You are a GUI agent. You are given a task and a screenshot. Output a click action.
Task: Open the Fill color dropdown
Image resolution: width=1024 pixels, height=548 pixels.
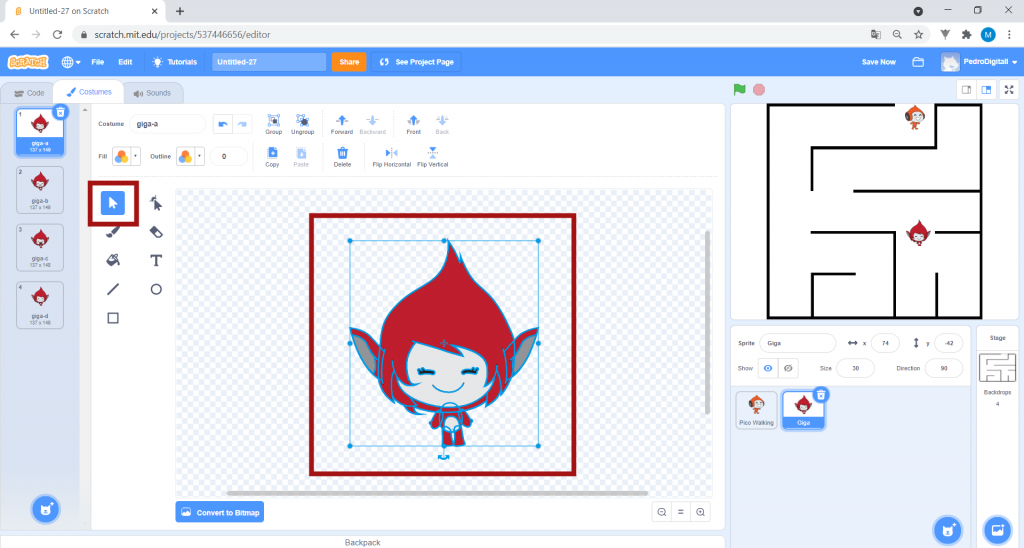tap(126, 156)
